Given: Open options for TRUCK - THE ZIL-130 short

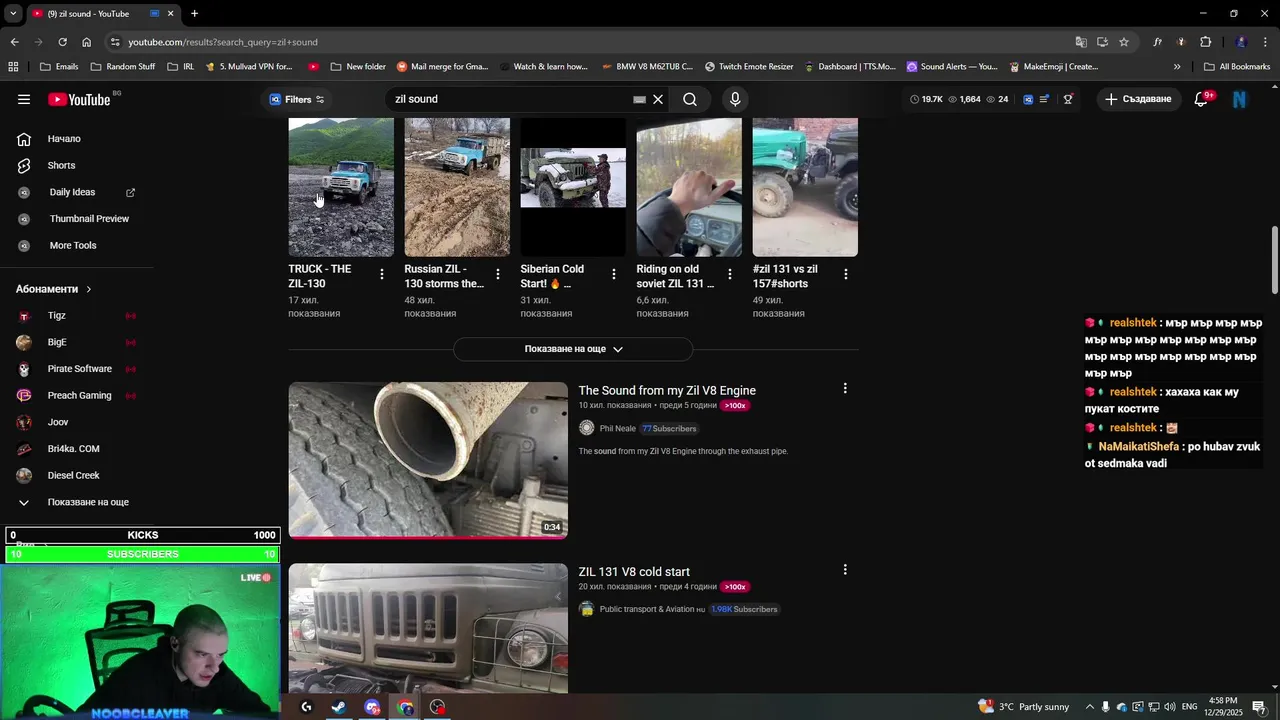Looking at the screenshot, I should (382, 274).
